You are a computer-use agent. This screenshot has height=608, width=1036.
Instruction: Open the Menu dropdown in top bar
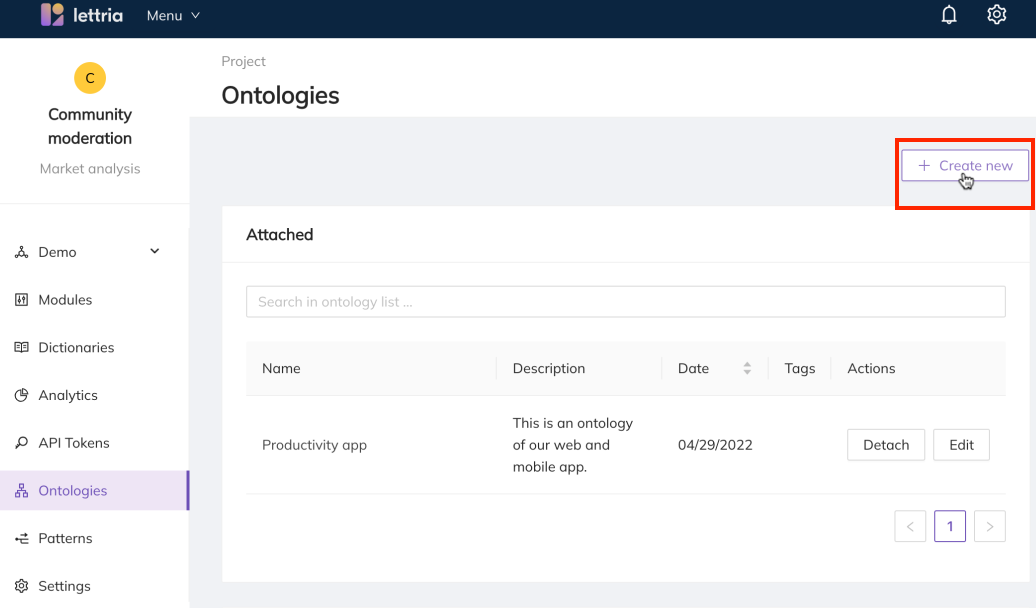(173, 15)
